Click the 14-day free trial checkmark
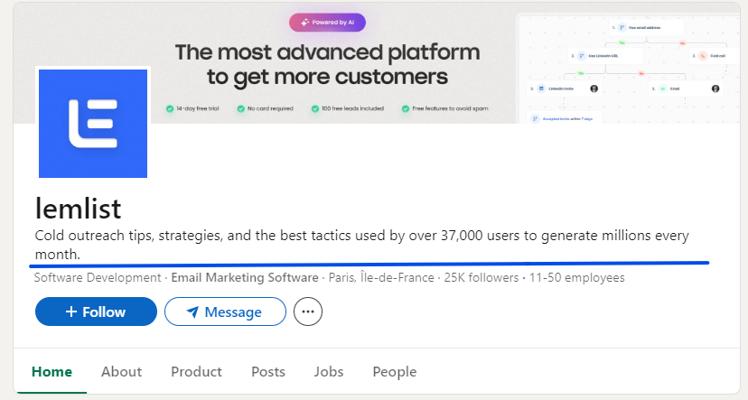 coord(169,109)
